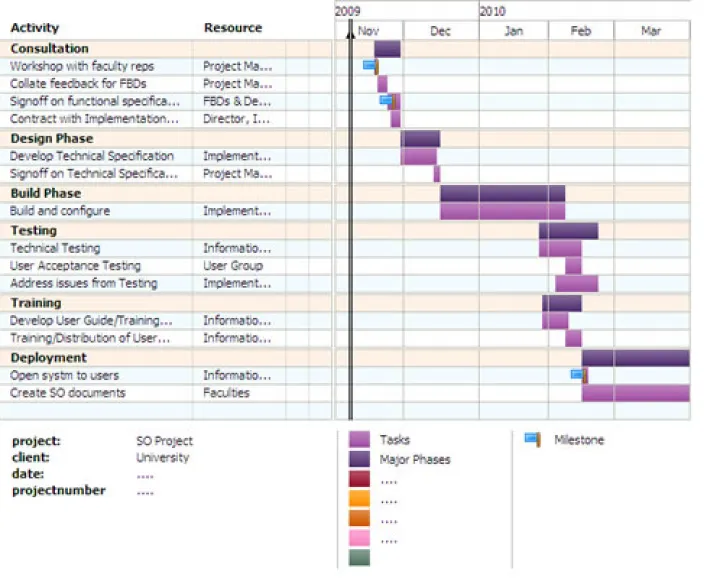
Task: Pick the red legend color swatch
Action: tap(359, 479)
